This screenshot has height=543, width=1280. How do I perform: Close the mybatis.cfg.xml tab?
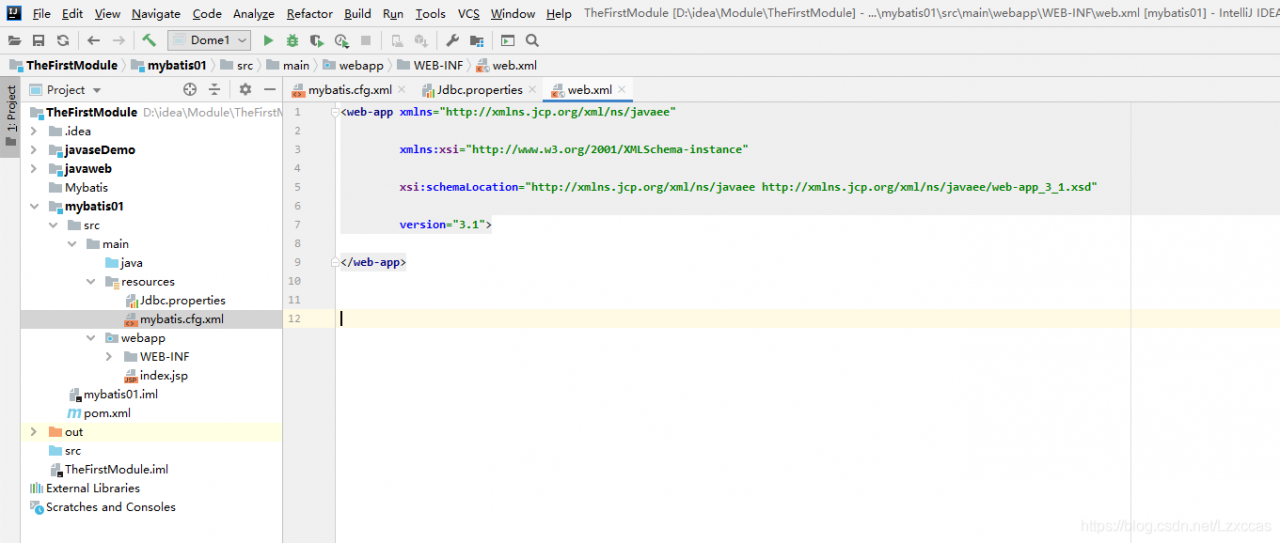(404, 90)
